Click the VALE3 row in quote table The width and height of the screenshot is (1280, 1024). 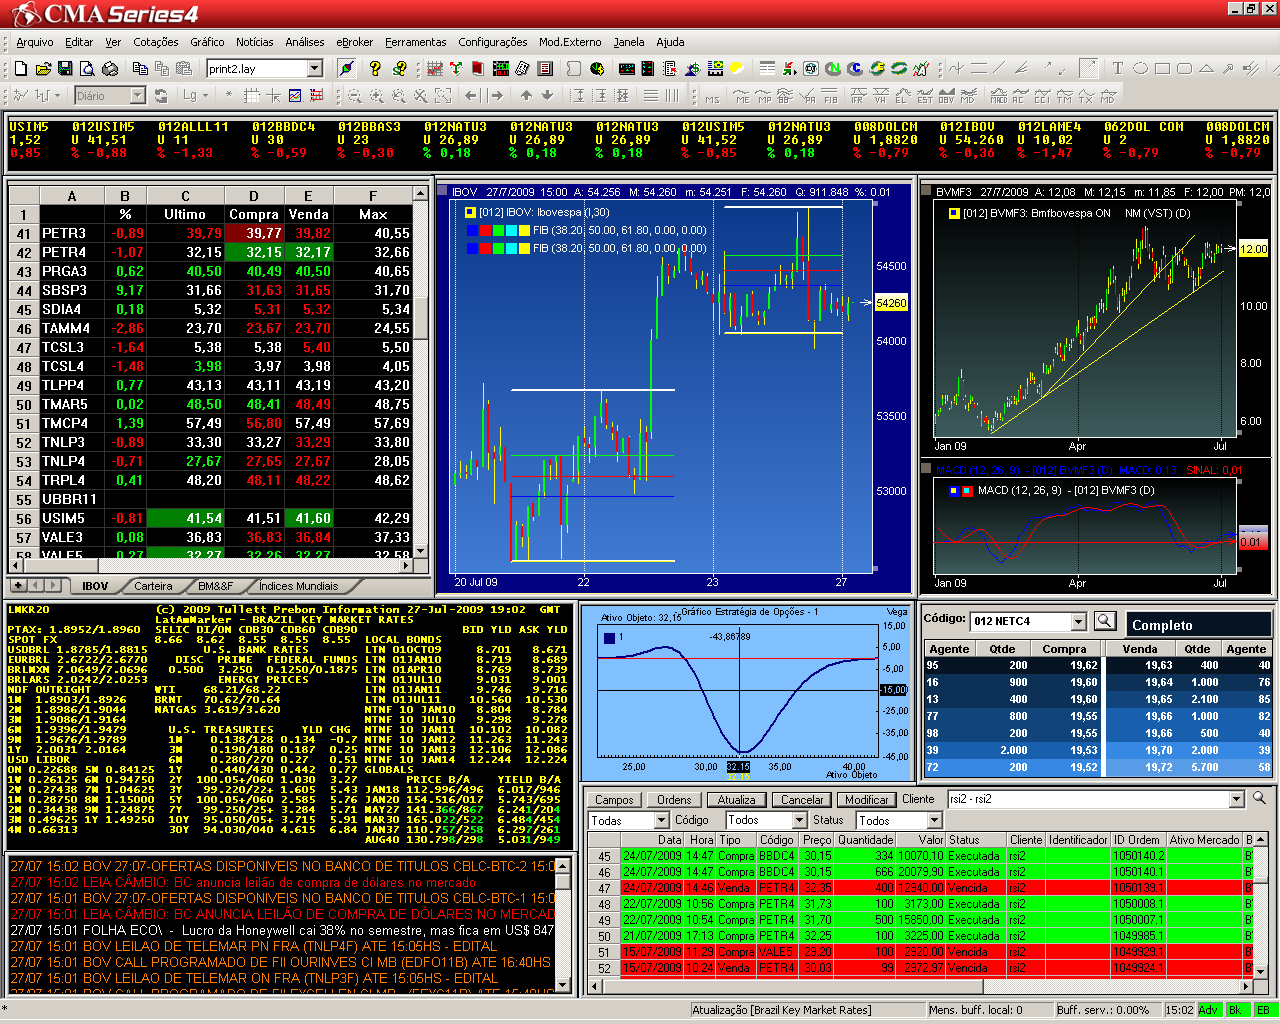211,537
